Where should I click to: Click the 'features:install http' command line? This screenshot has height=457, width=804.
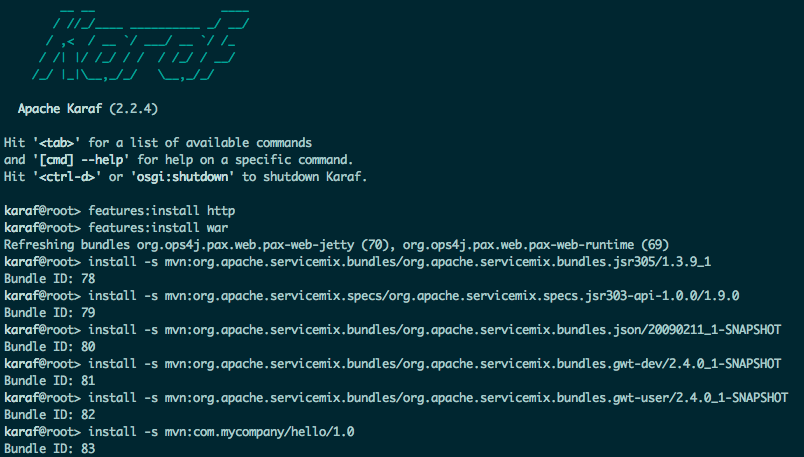click(x=119, y=211)
